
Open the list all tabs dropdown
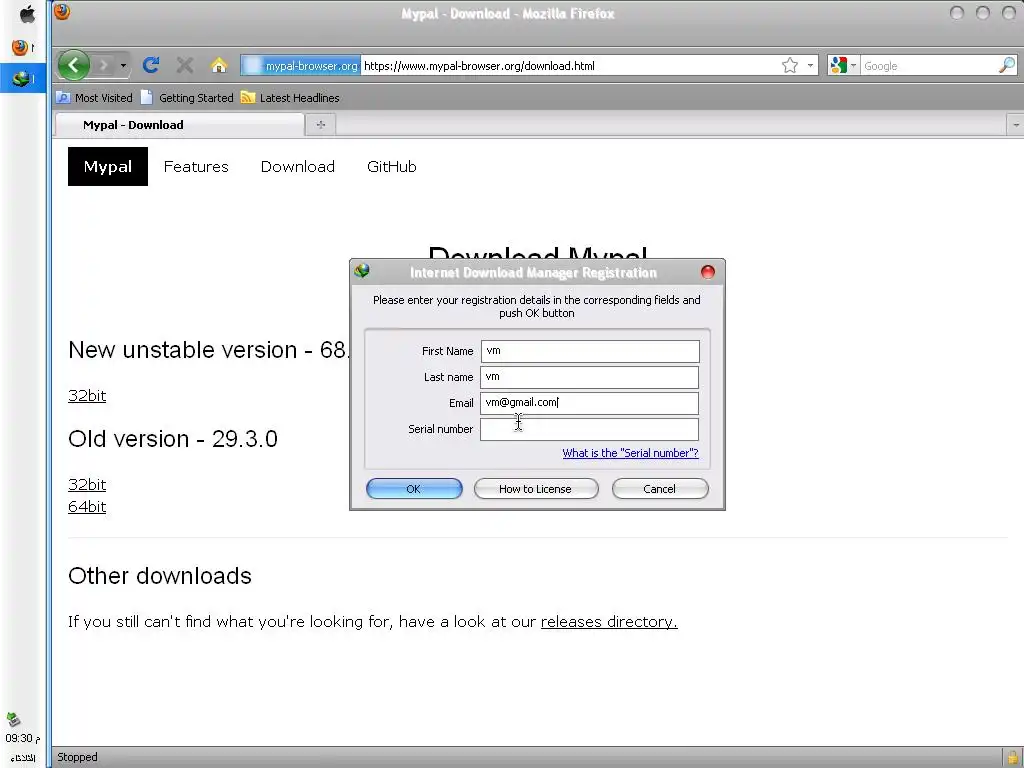click(x=1016, y=125)
